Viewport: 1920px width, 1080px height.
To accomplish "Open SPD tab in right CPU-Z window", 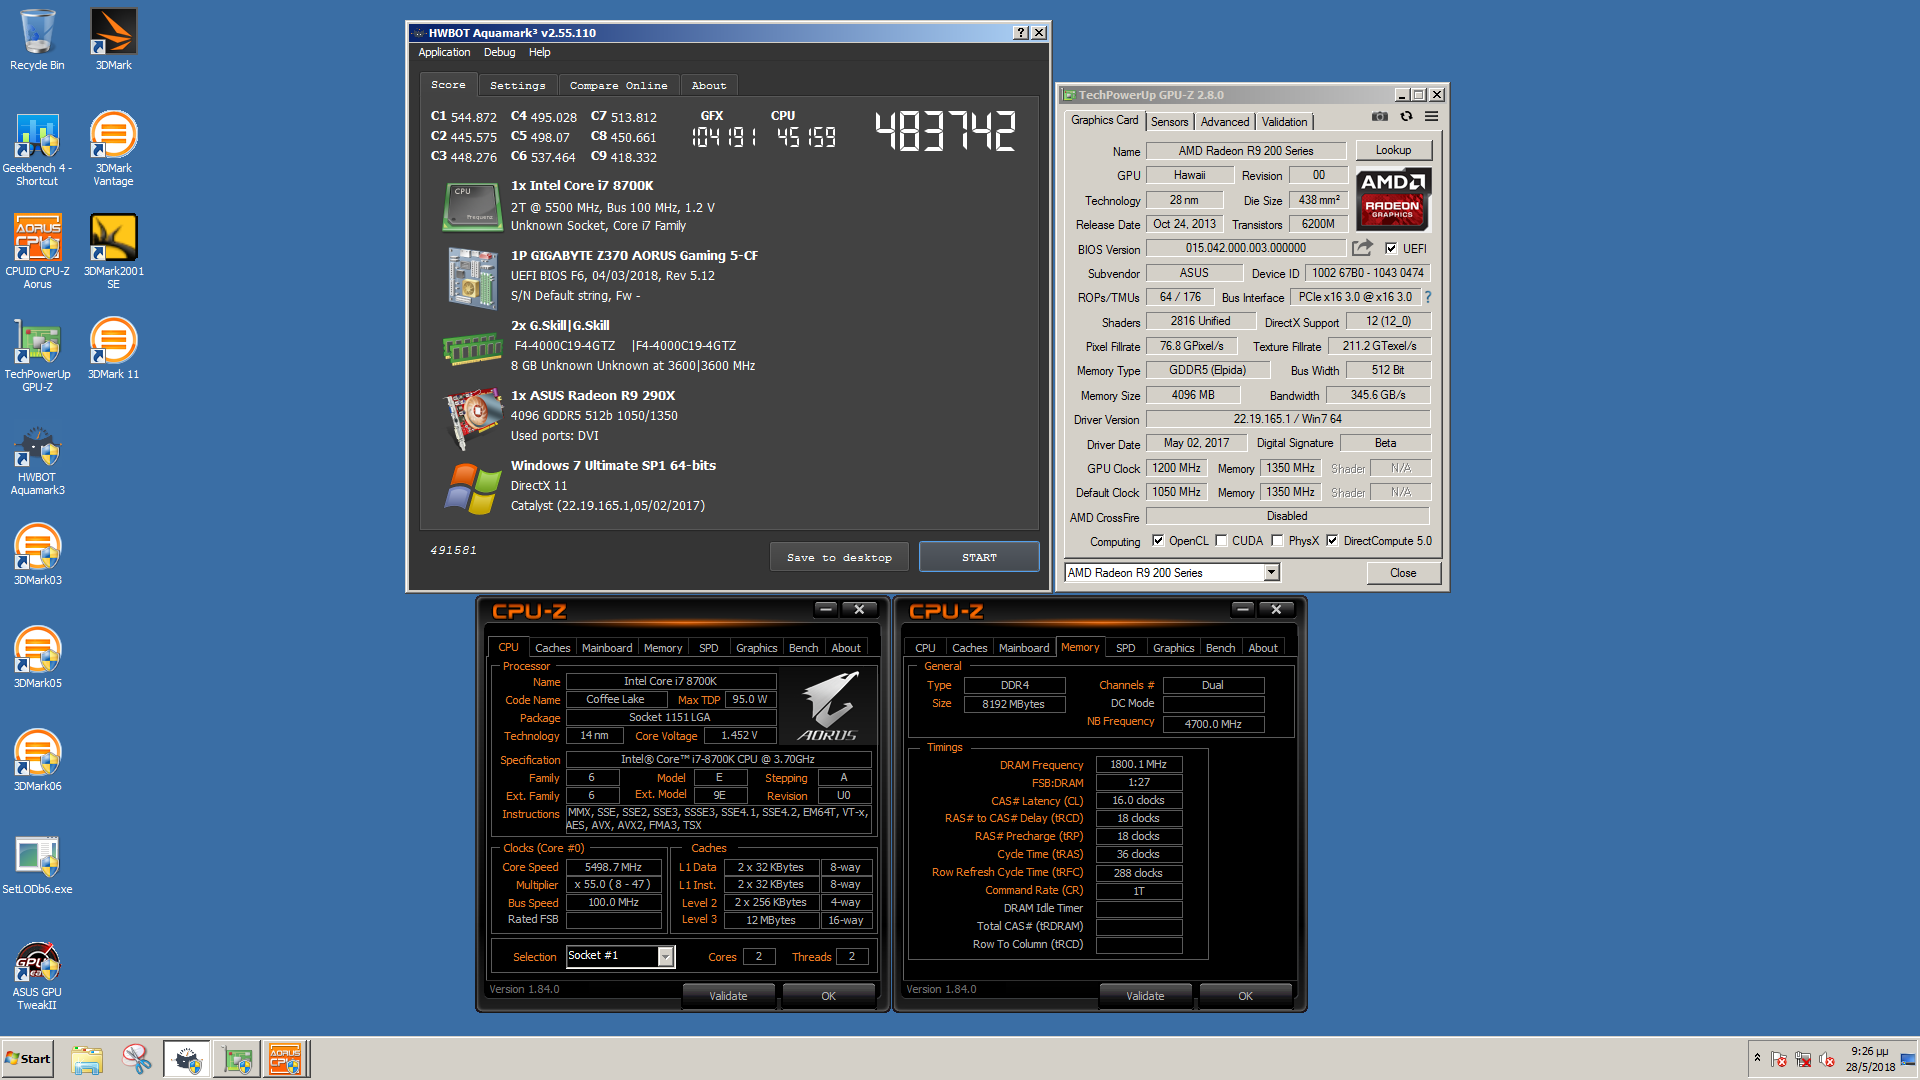I will coord(1125,648).
